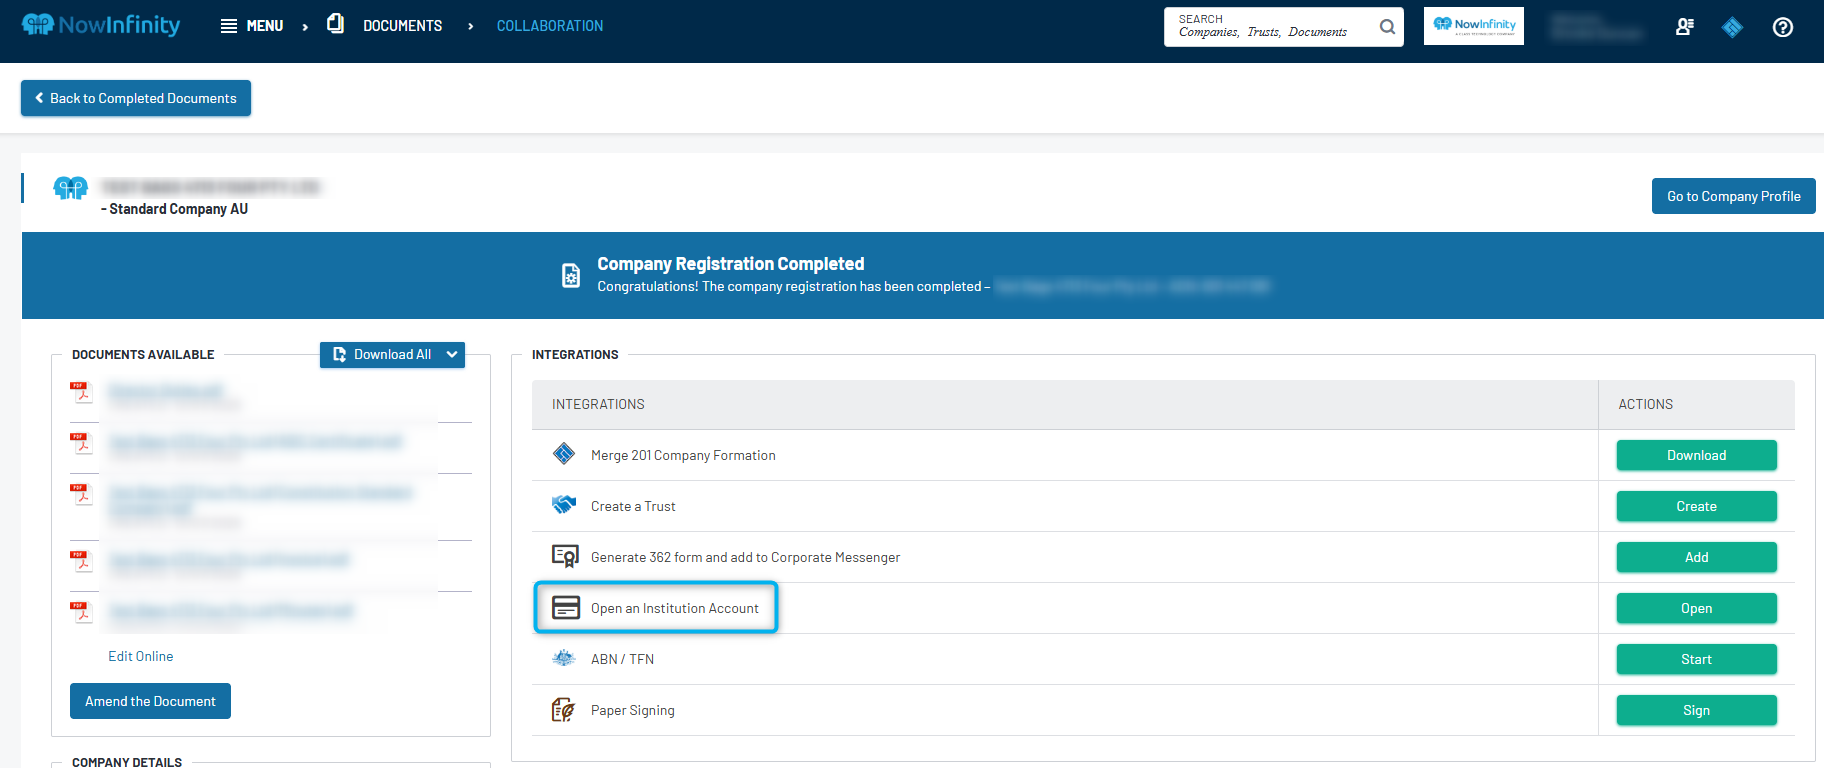
Task: Start the ABN / TFN integration
Action: 1696,659
